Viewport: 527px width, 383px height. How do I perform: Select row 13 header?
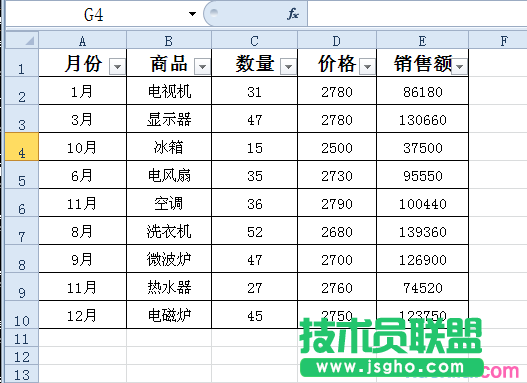pos(22,374)
